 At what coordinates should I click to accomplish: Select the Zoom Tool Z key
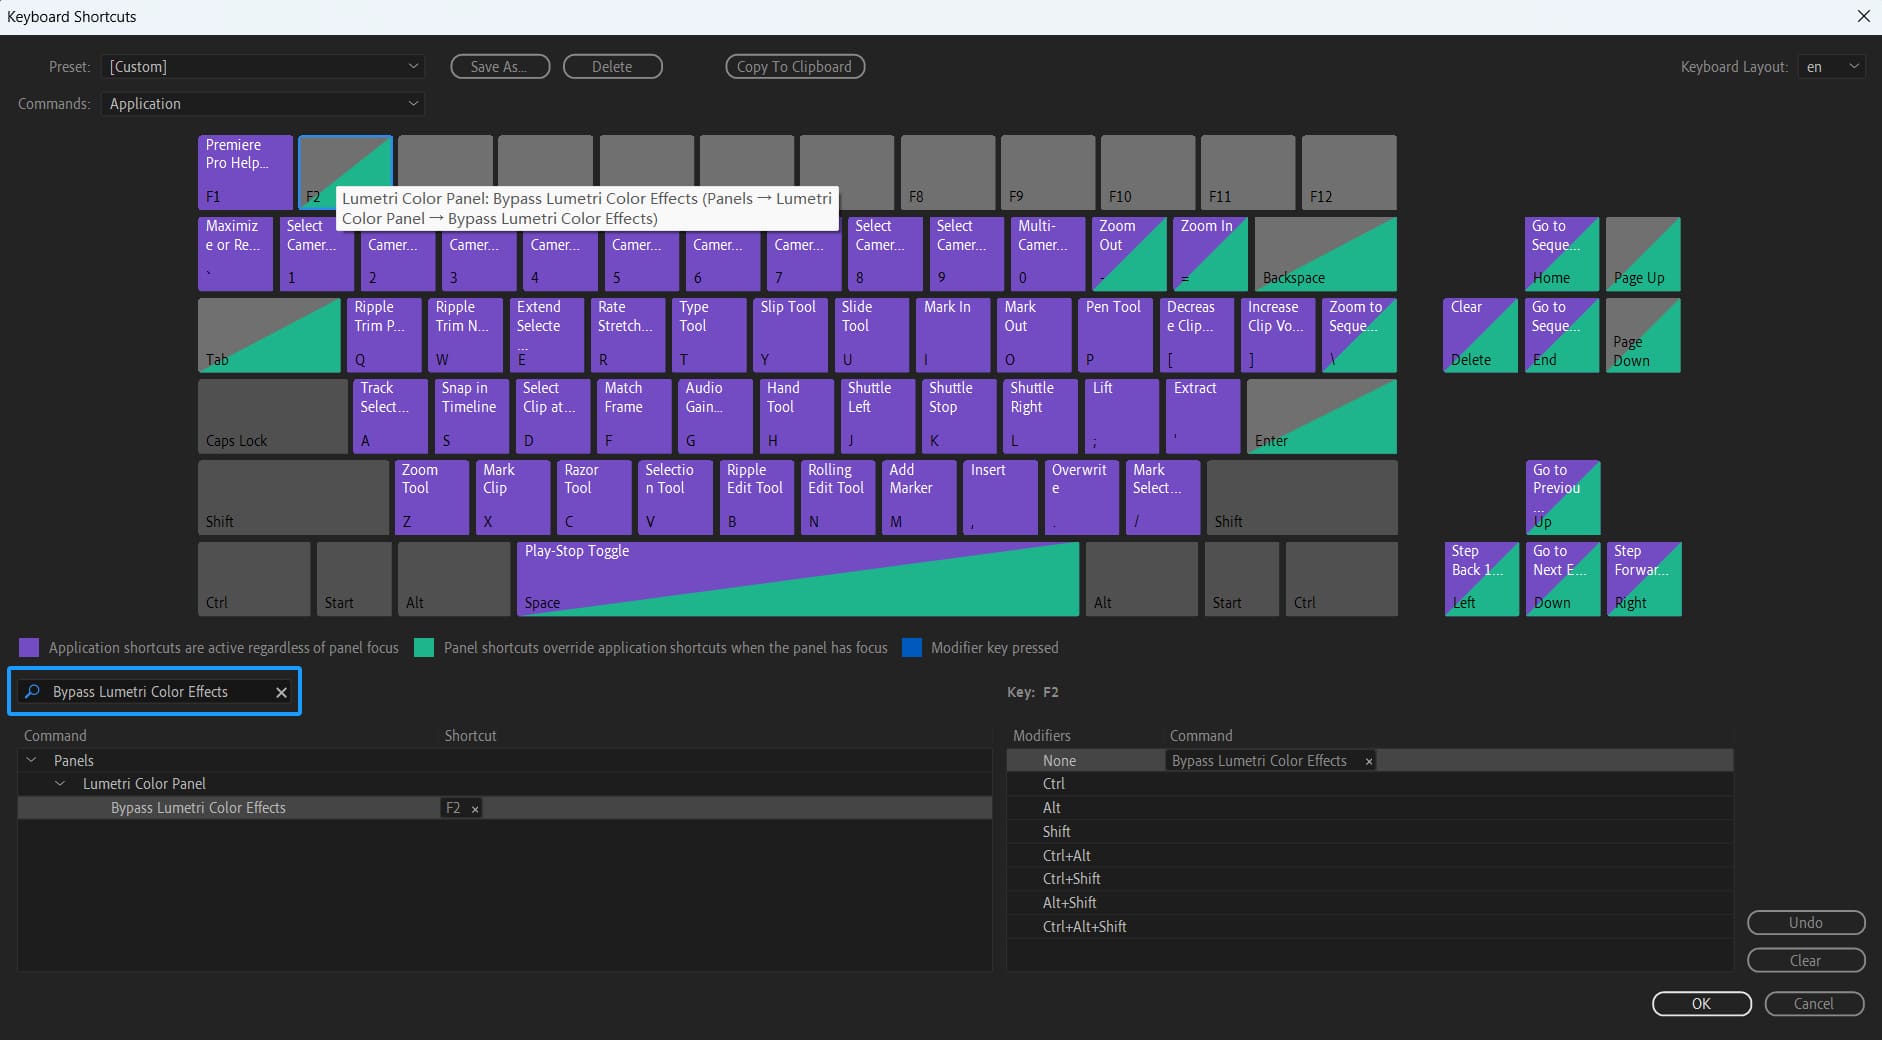coord(432,497)
